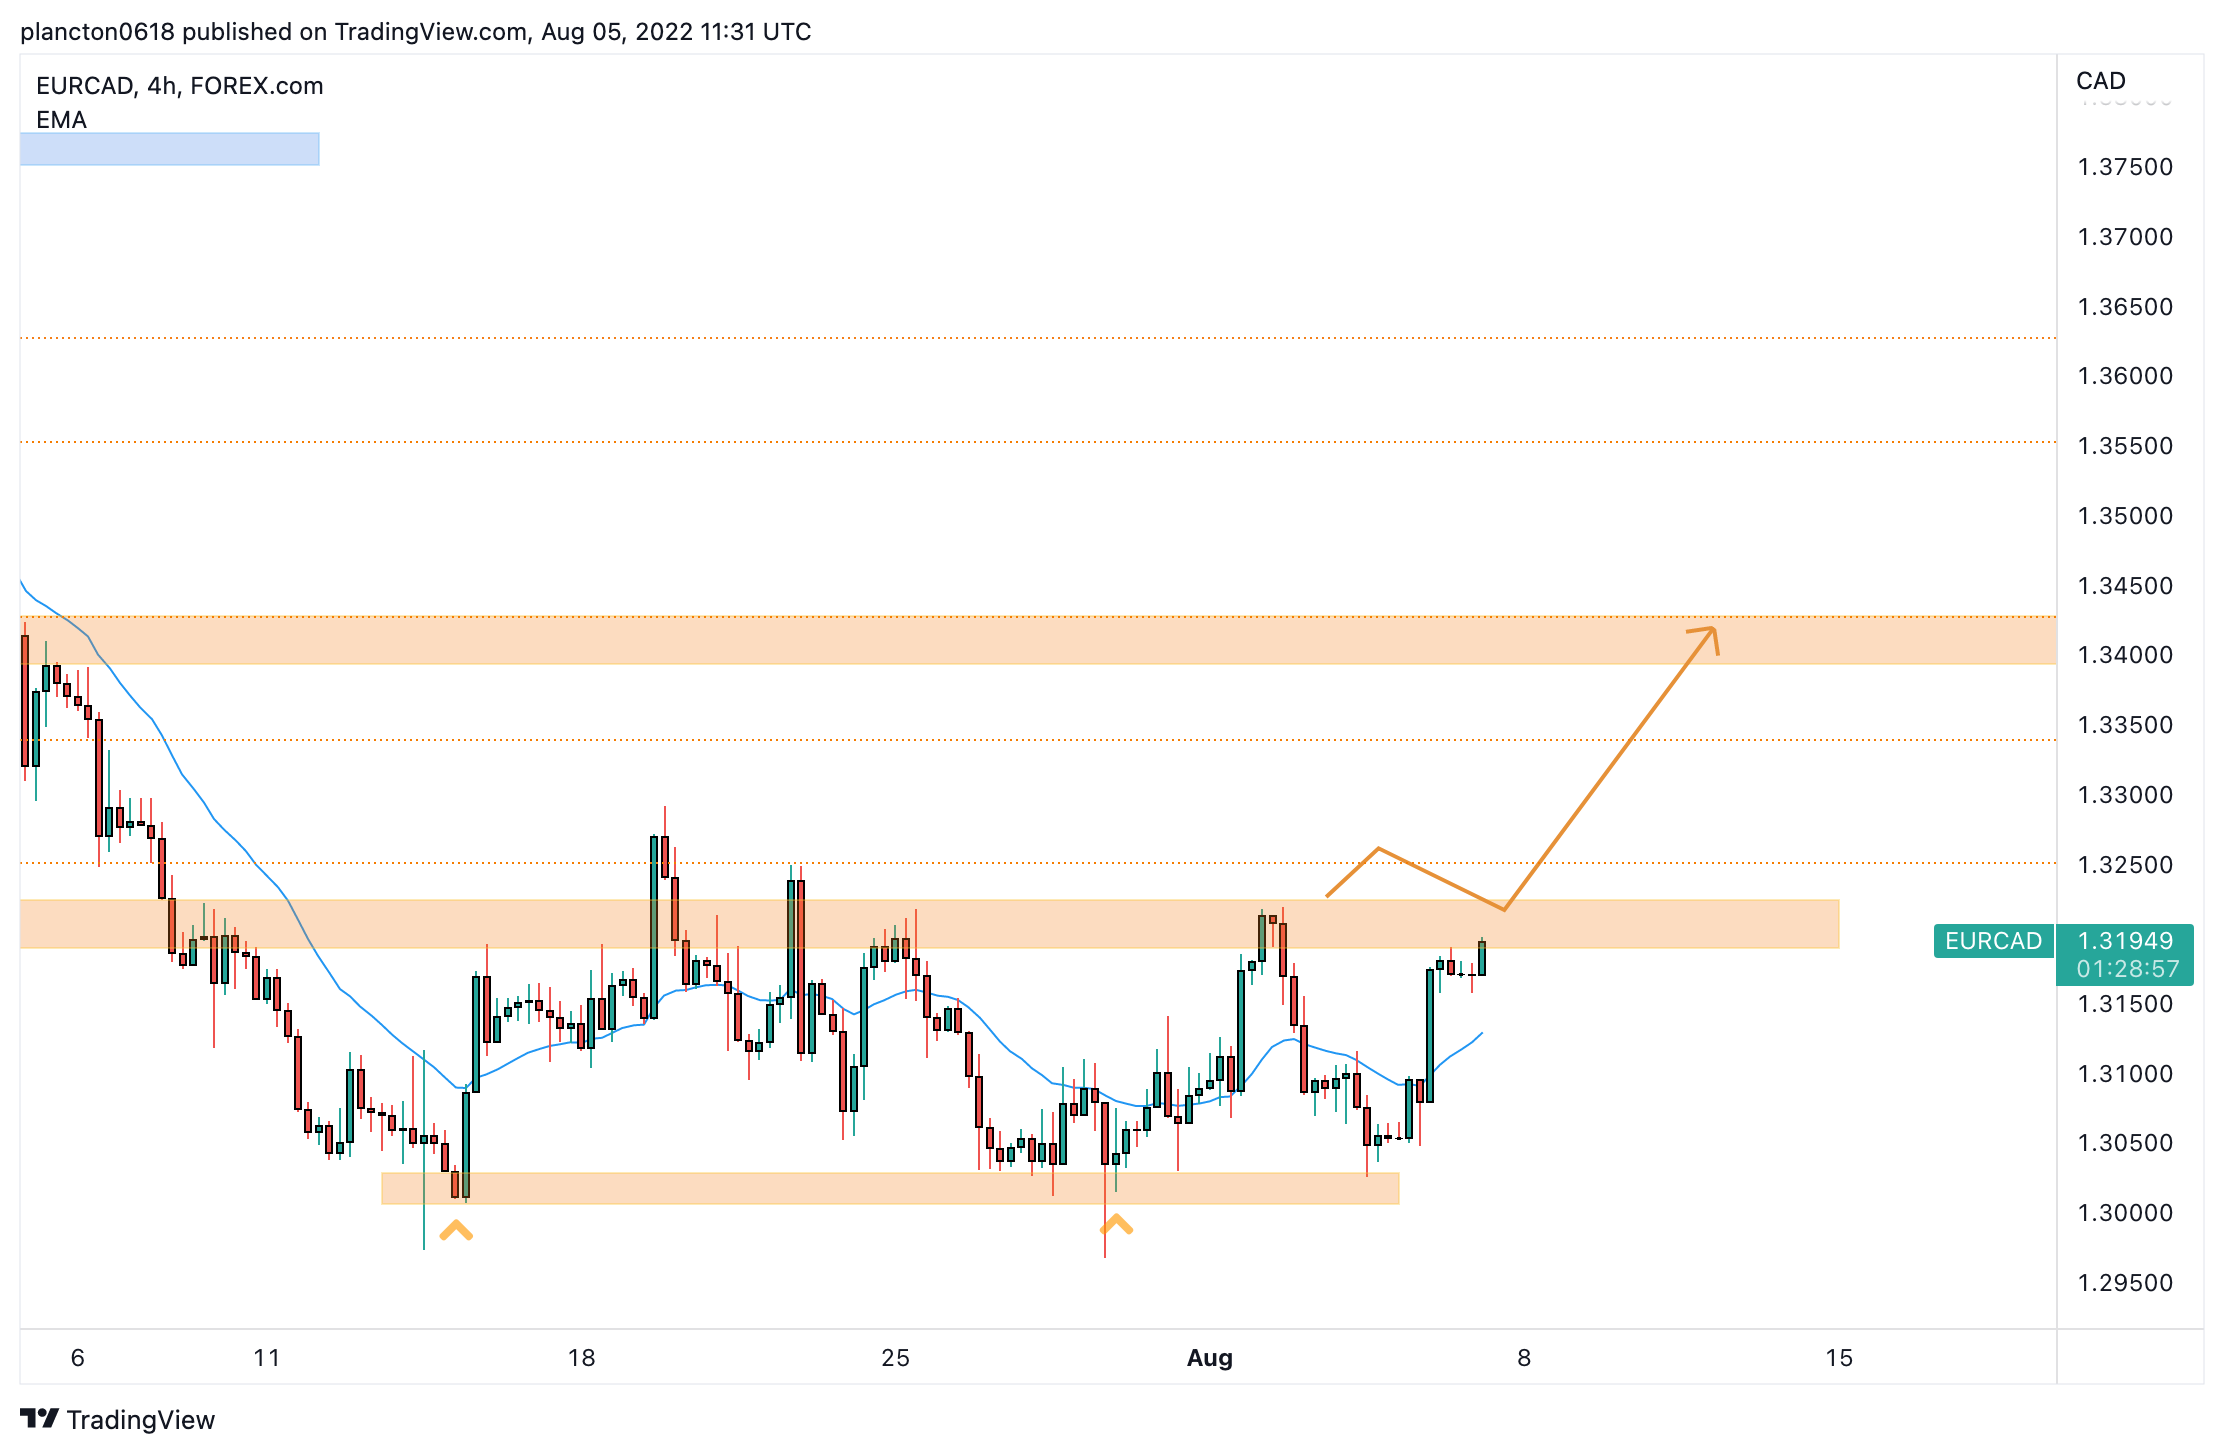Image resolution: width=2224 pixels, height=1454 pixels.
Task: Click the date label 8 on time axis
Action: [1524, 1358]
